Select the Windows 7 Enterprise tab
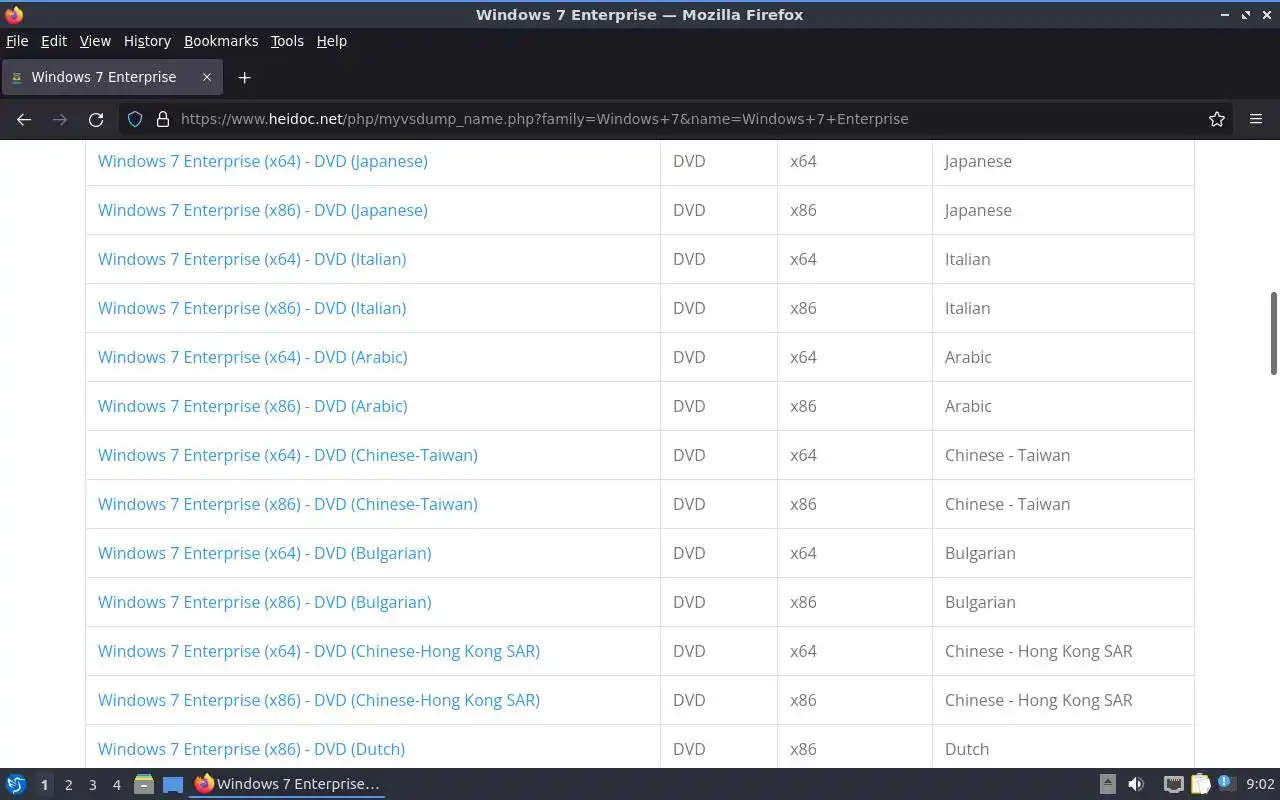Viewport: 1280px width, 800px height. (x=110, y=77)
